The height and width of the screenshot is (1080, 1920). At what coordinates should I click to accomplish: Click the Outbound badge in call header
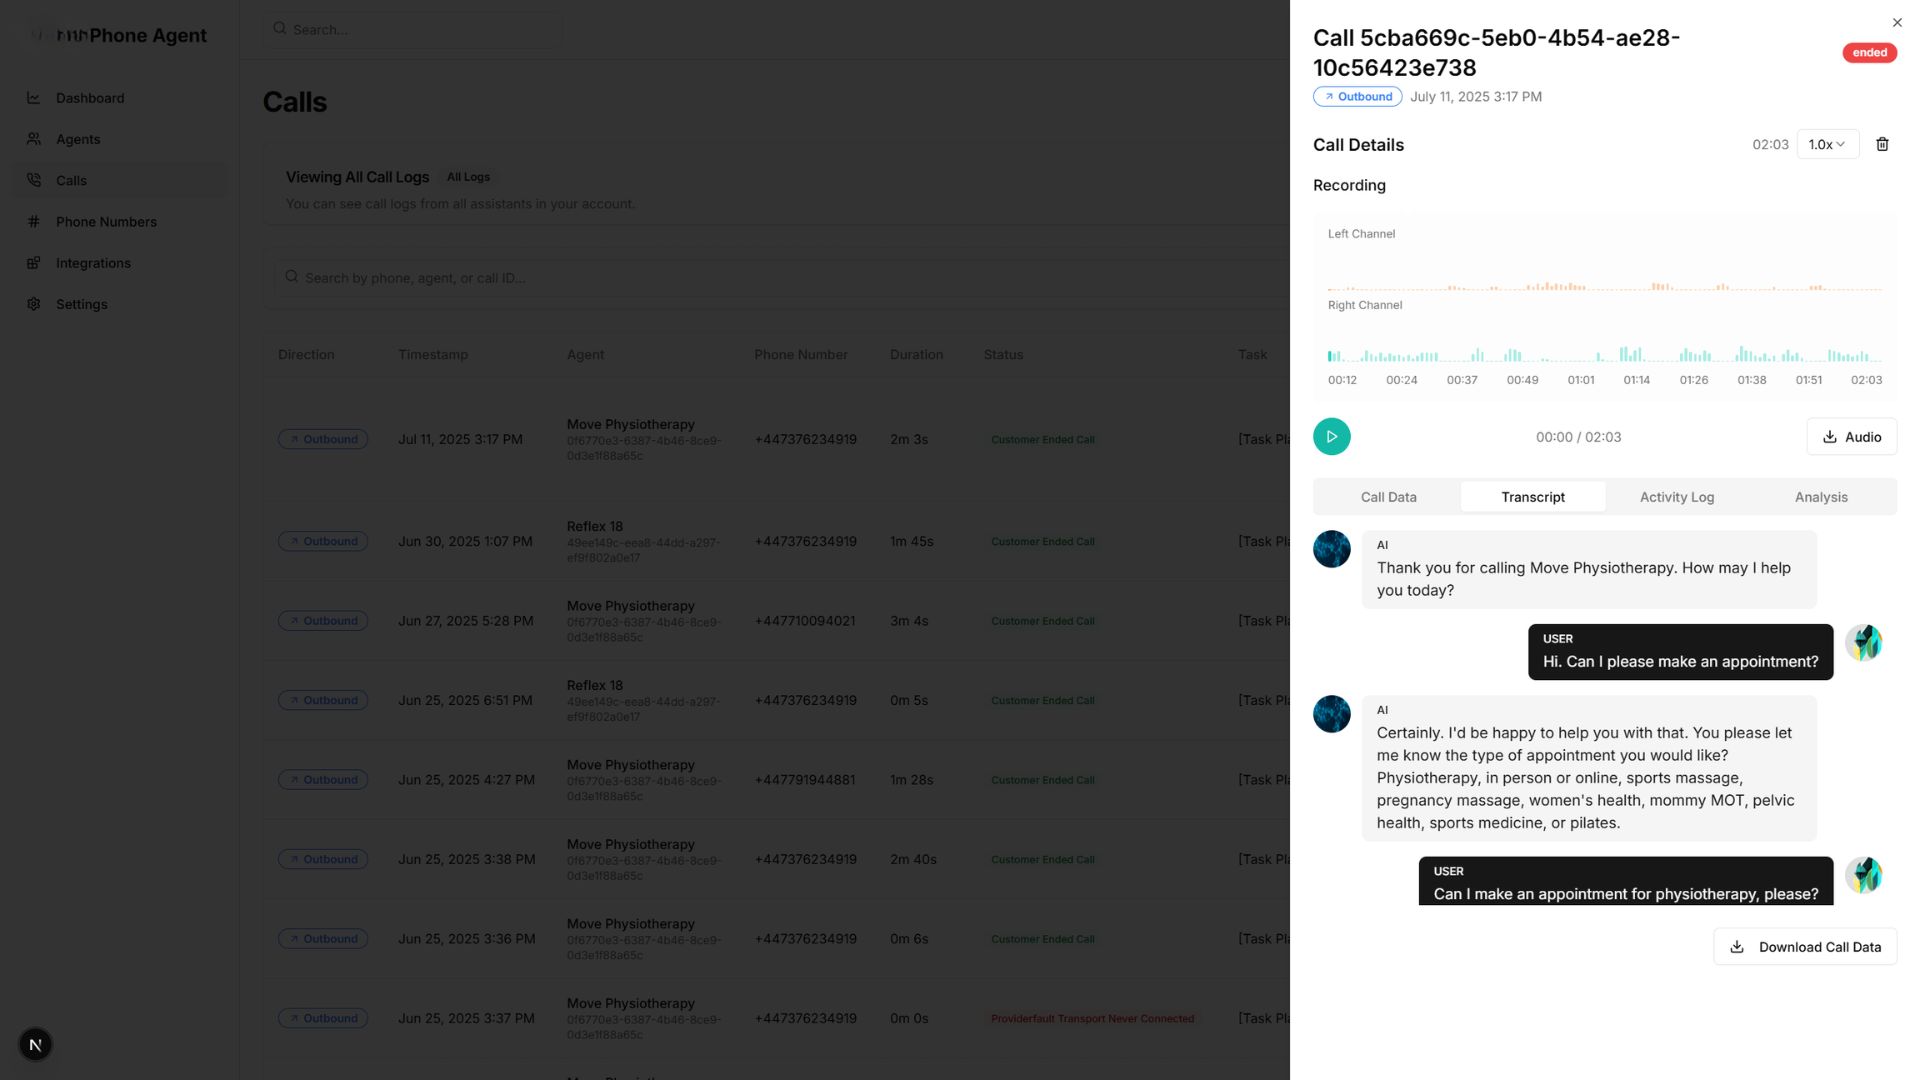(x=1357, y=97)
